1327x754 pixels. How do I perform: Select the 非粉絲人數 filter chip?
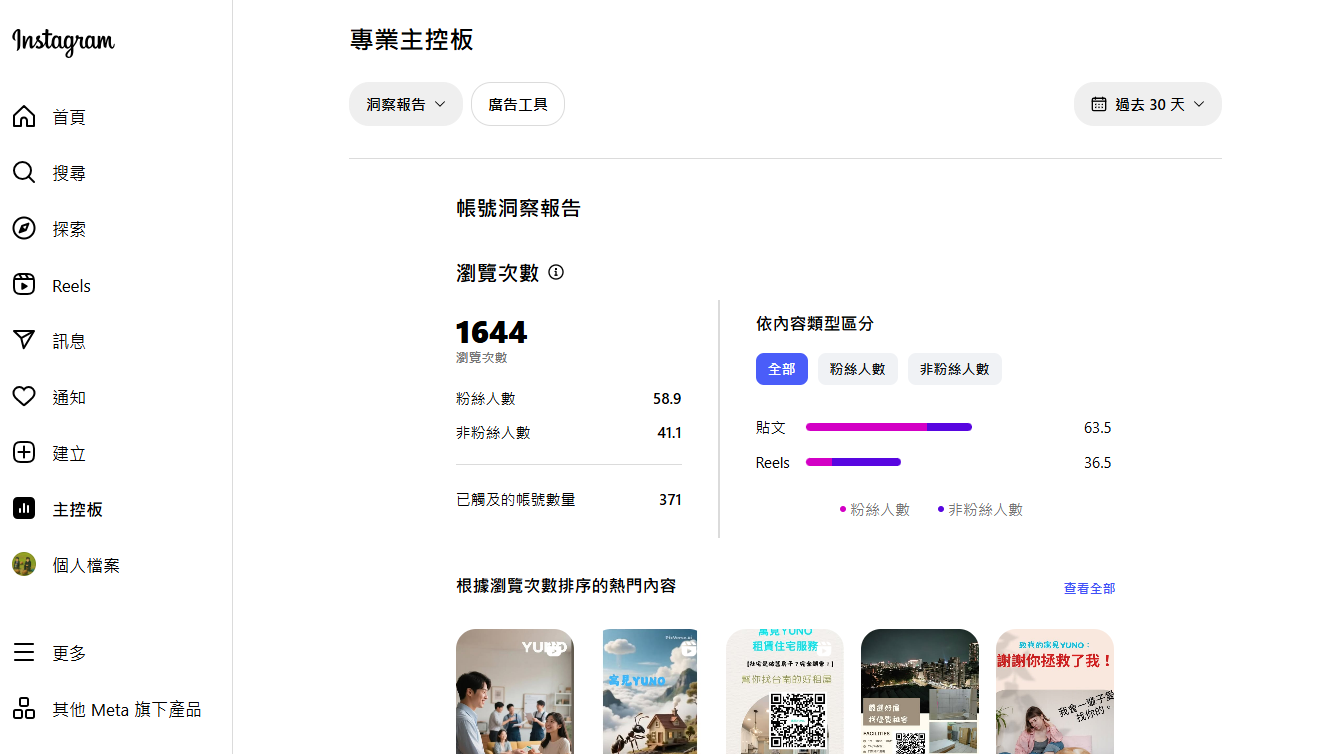click(954, 369)
